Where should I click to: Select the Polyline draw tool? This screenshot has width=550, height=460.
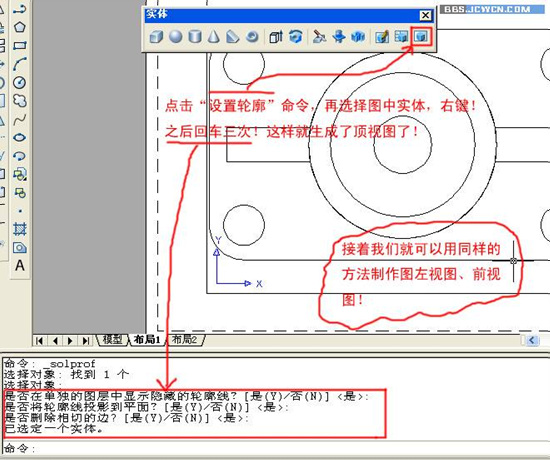[20, 9]
